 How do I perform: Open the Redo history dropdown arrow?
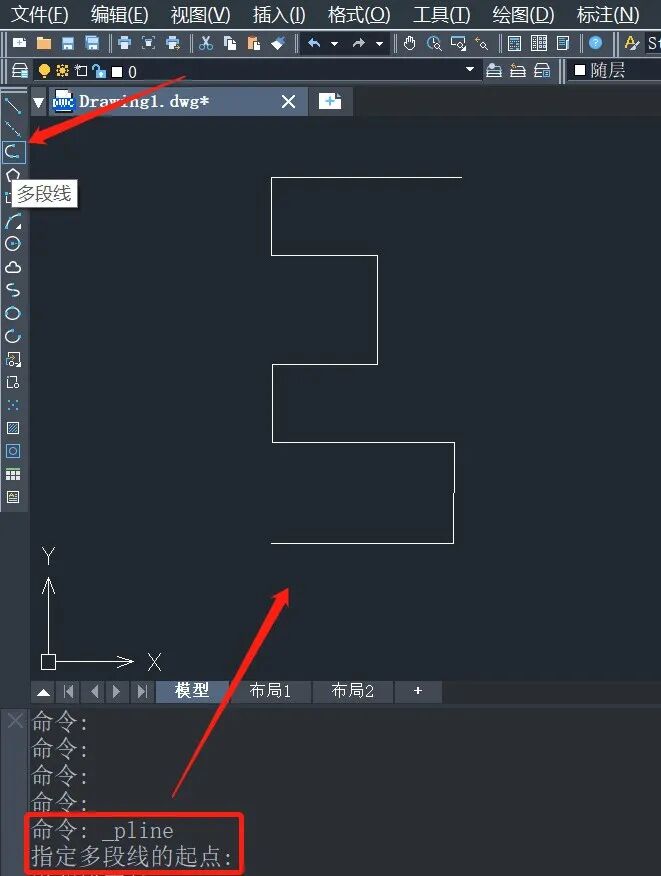click(379, 43)
